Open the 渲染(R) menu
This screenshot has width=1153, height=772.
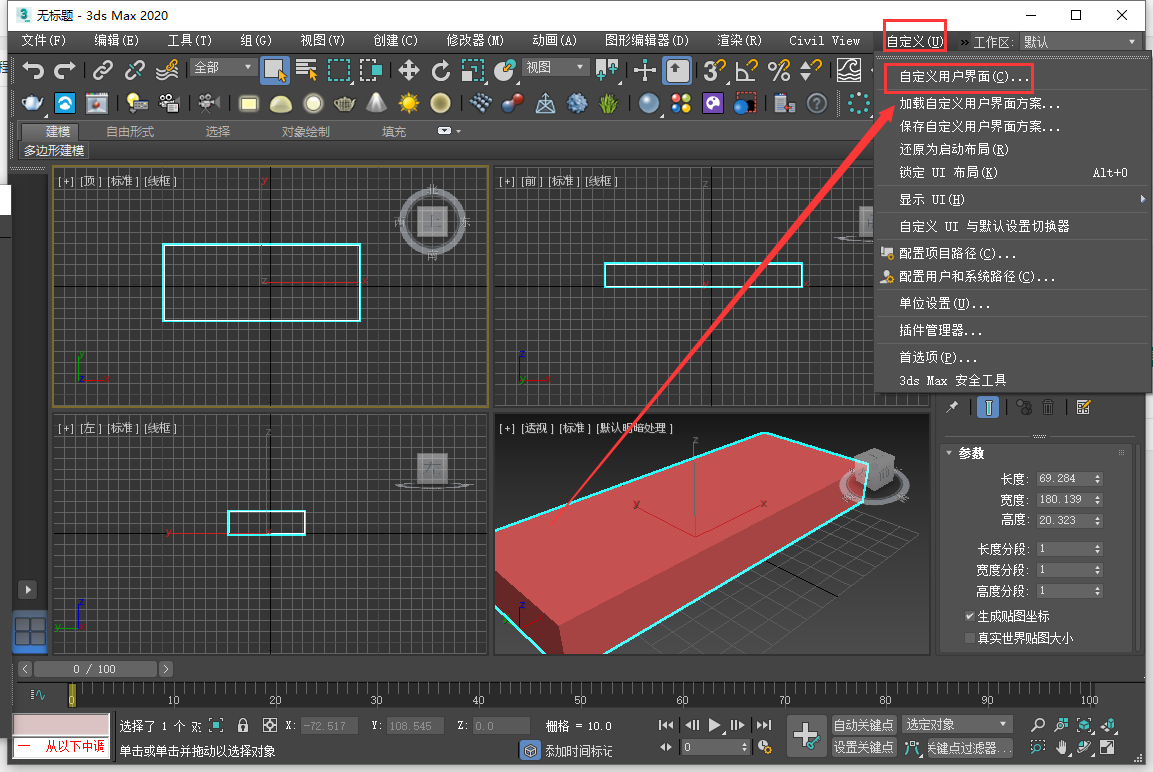[x=739, y=40]
